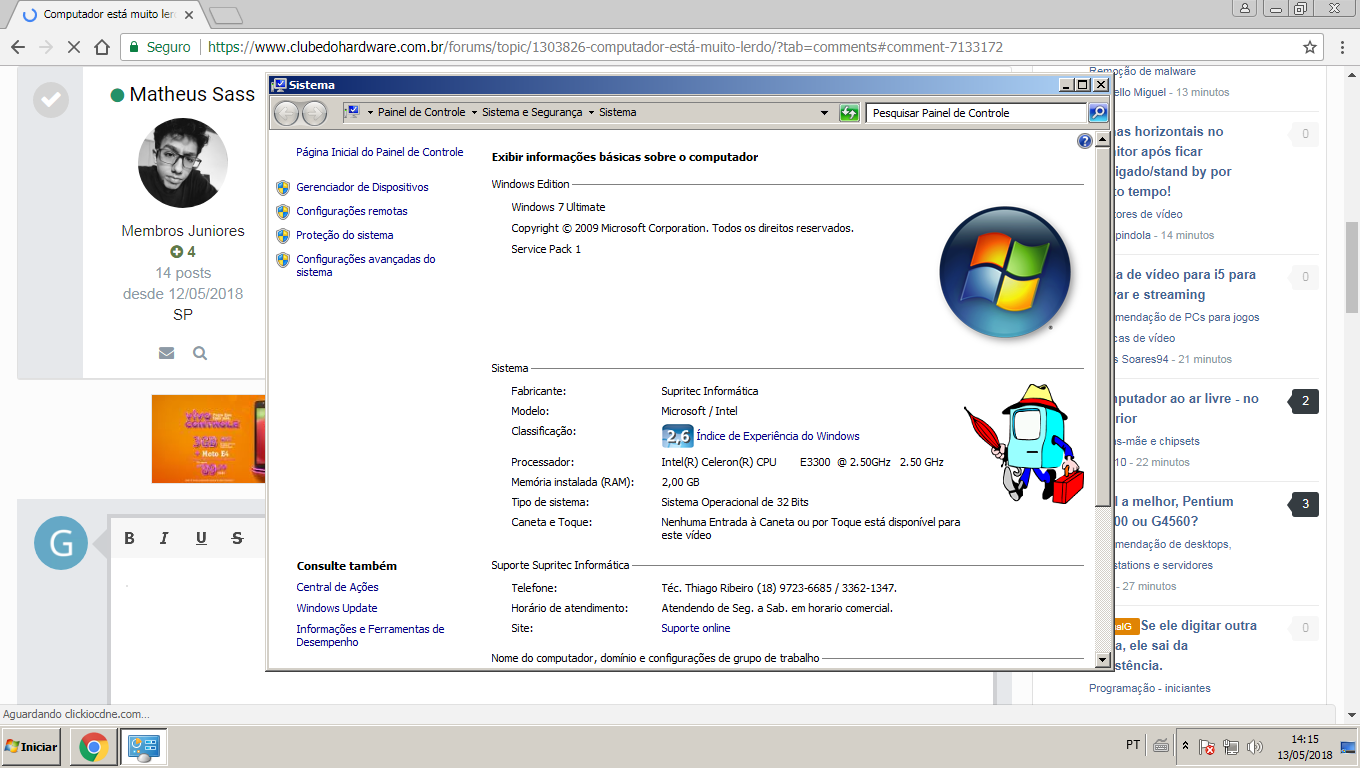Image resolution: width=1360 pixels, height=768 pixels.
Task: Open the PT language selector on taskbar
Action: [1133, 745]
